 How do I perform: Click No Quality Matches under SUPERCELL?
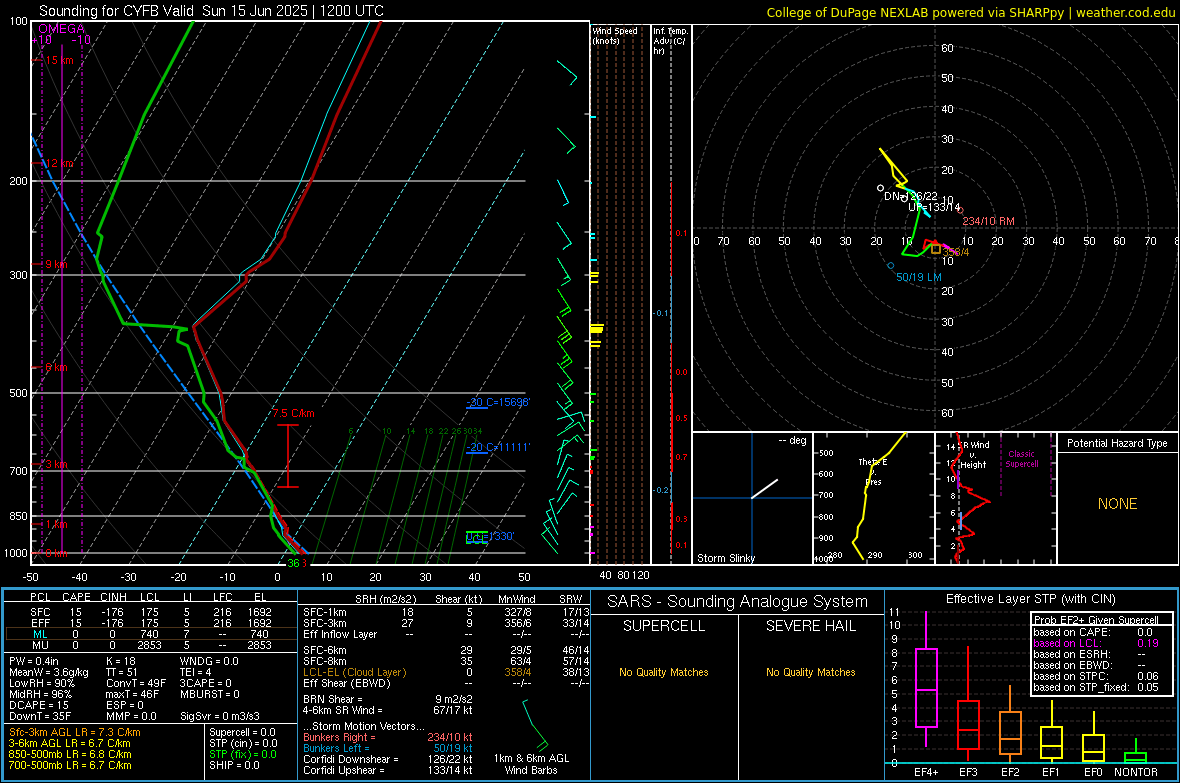[x=664, y=672]
